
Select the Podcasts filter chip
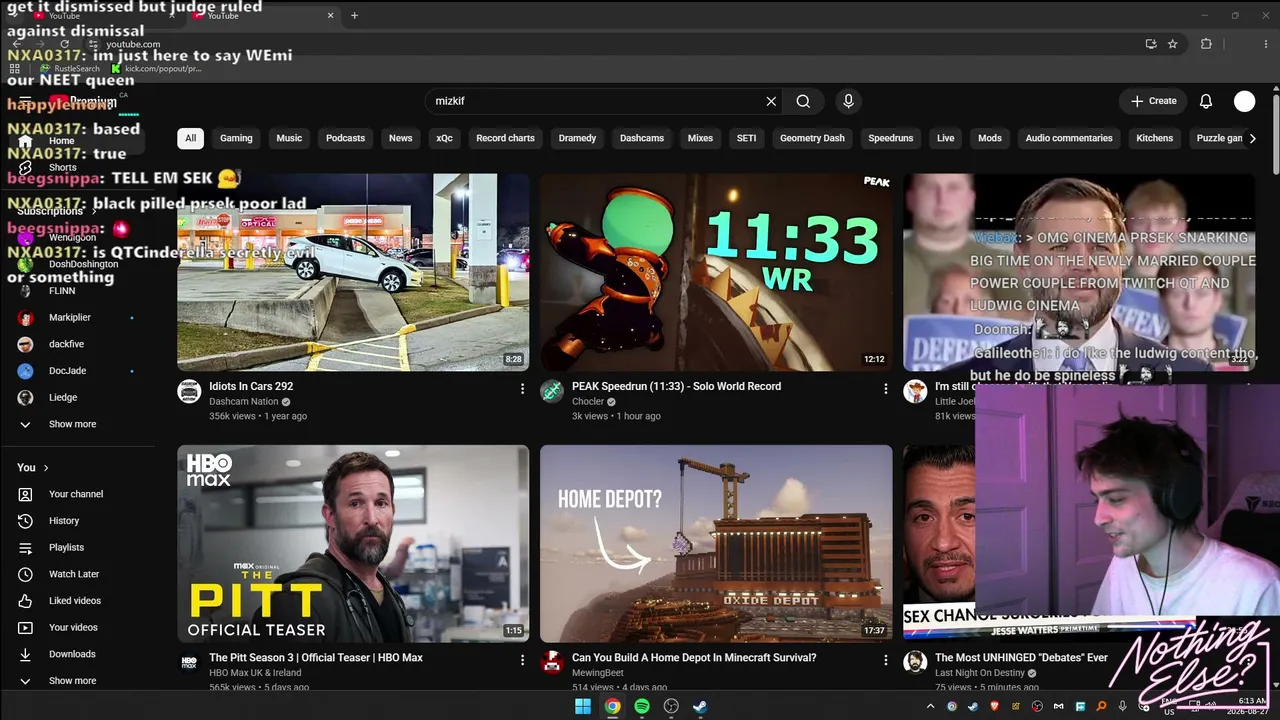[345, 138]
